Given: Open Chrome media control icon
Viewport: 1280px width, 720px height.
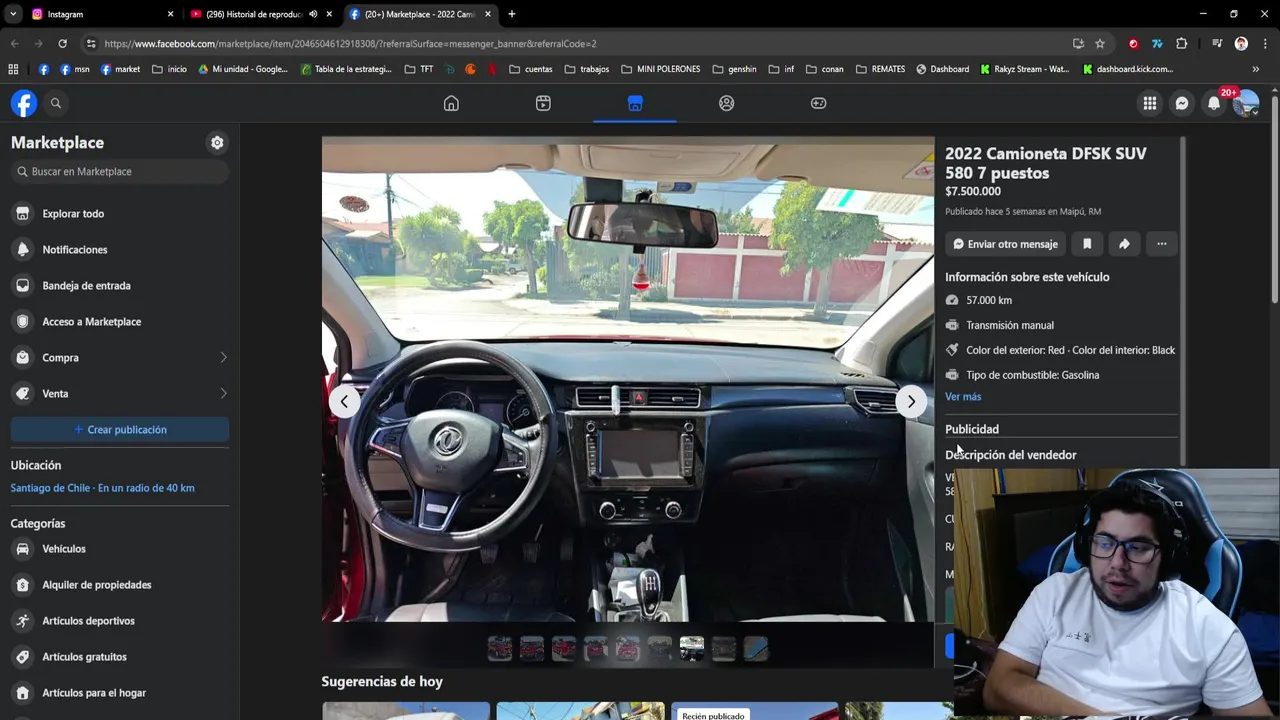Looking at the screenshot, I should (1217, 43).
